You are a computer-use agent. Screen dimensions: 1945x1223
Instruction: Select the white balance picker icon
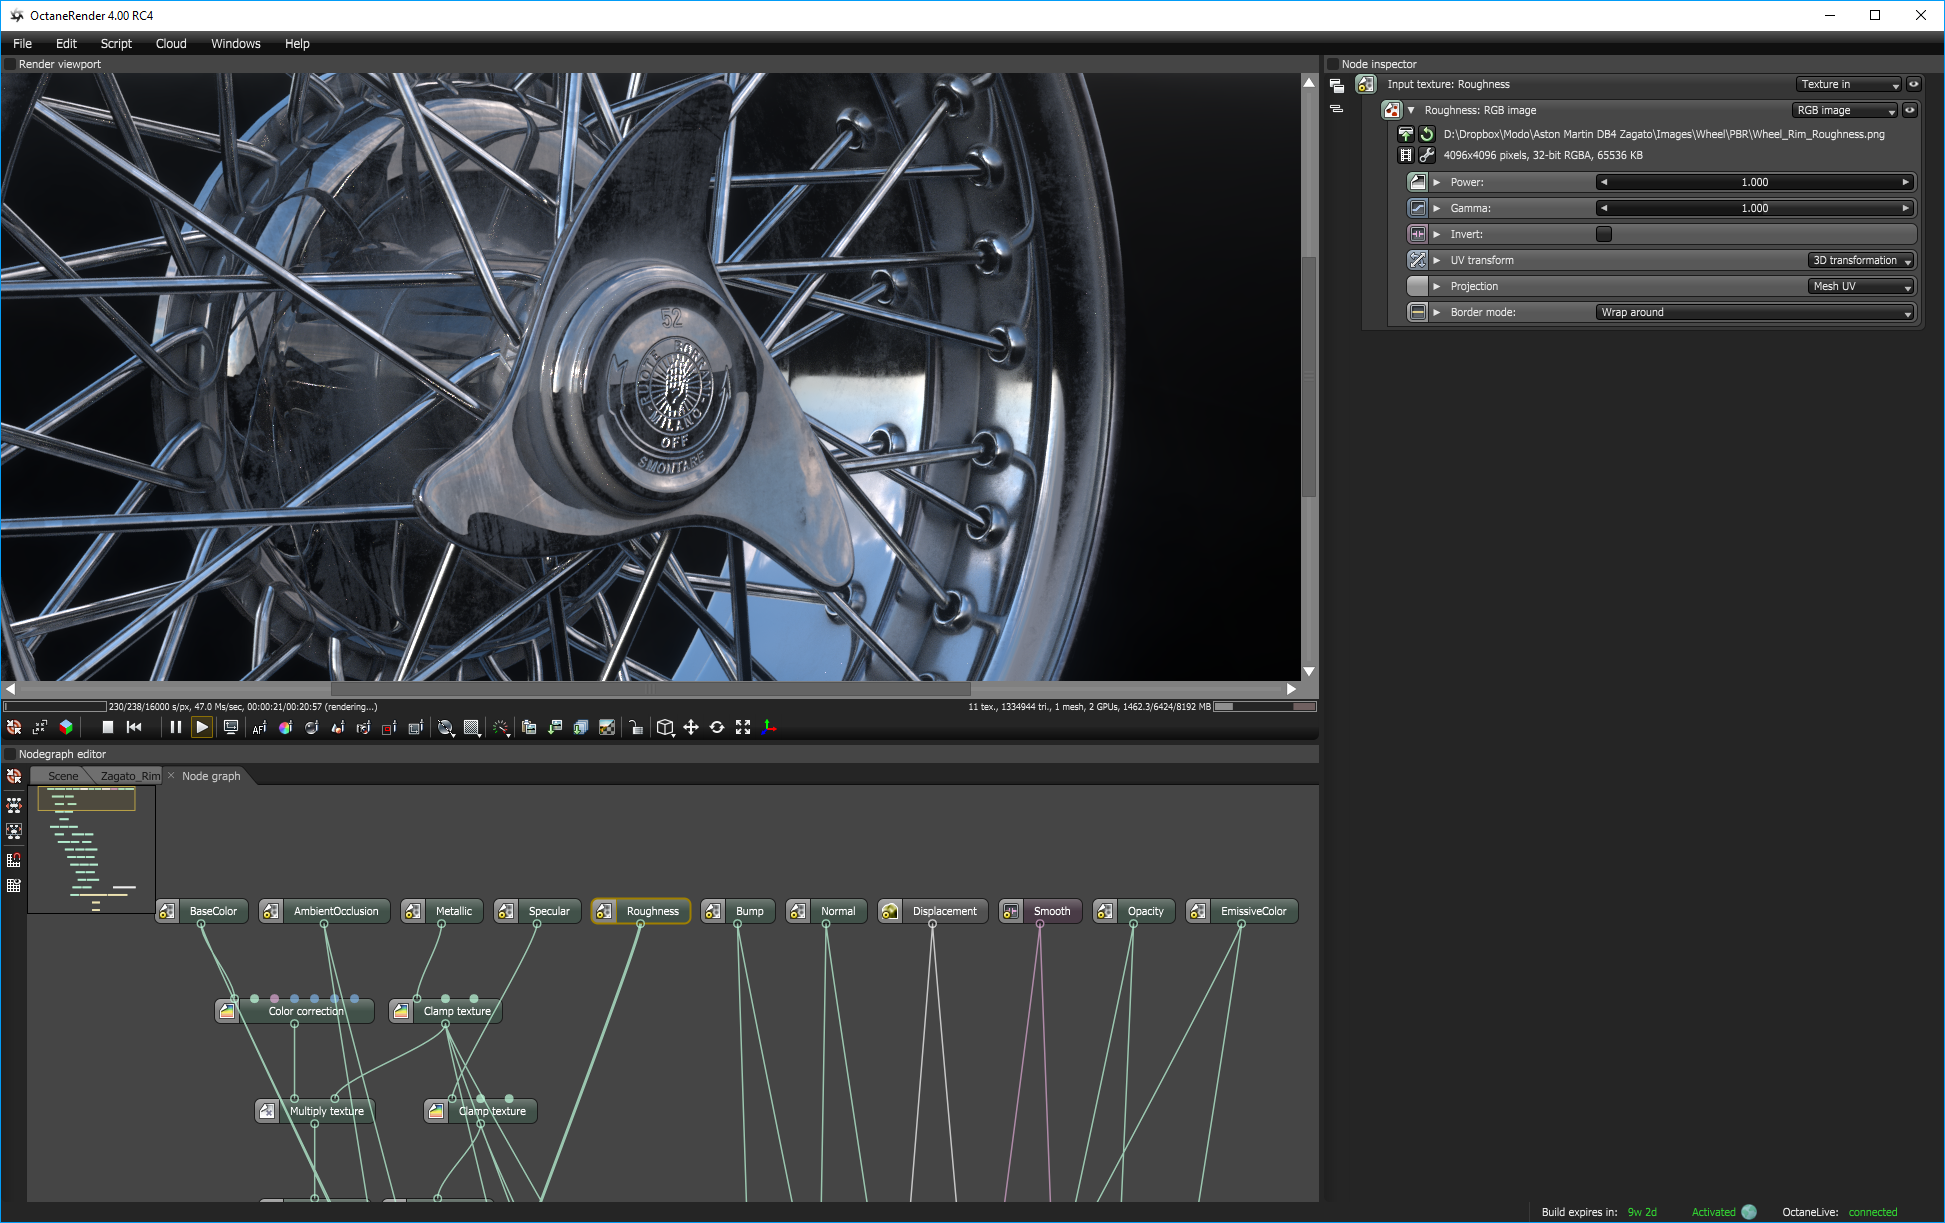pos(285,727)
